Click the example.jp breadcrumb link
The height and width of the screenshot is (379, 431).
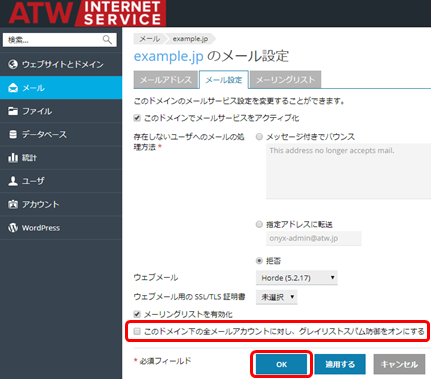190,39
